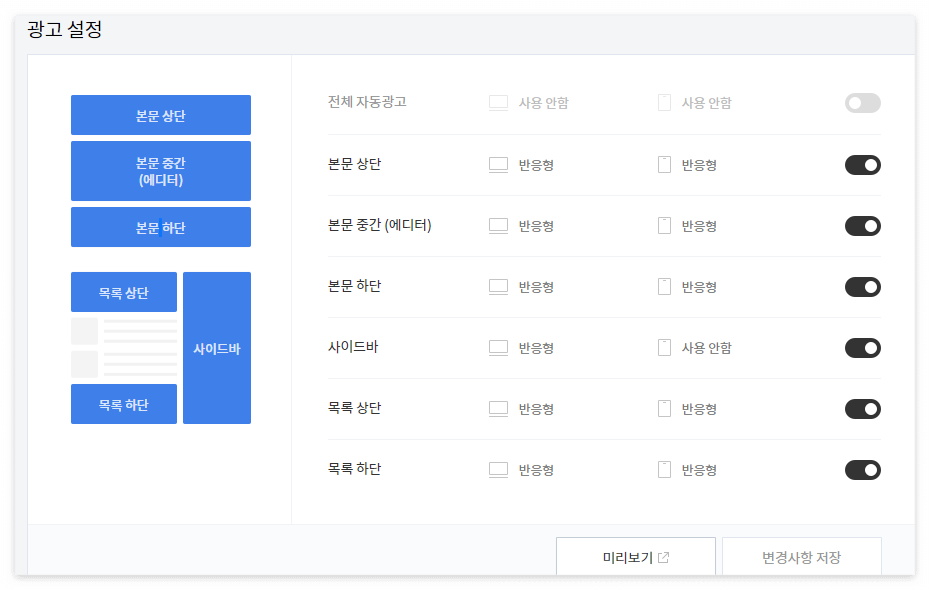Open 목록 하단 mobile 반응형 option
The height and width of the screenshot is (590, 930).
(x=699, y=471)
